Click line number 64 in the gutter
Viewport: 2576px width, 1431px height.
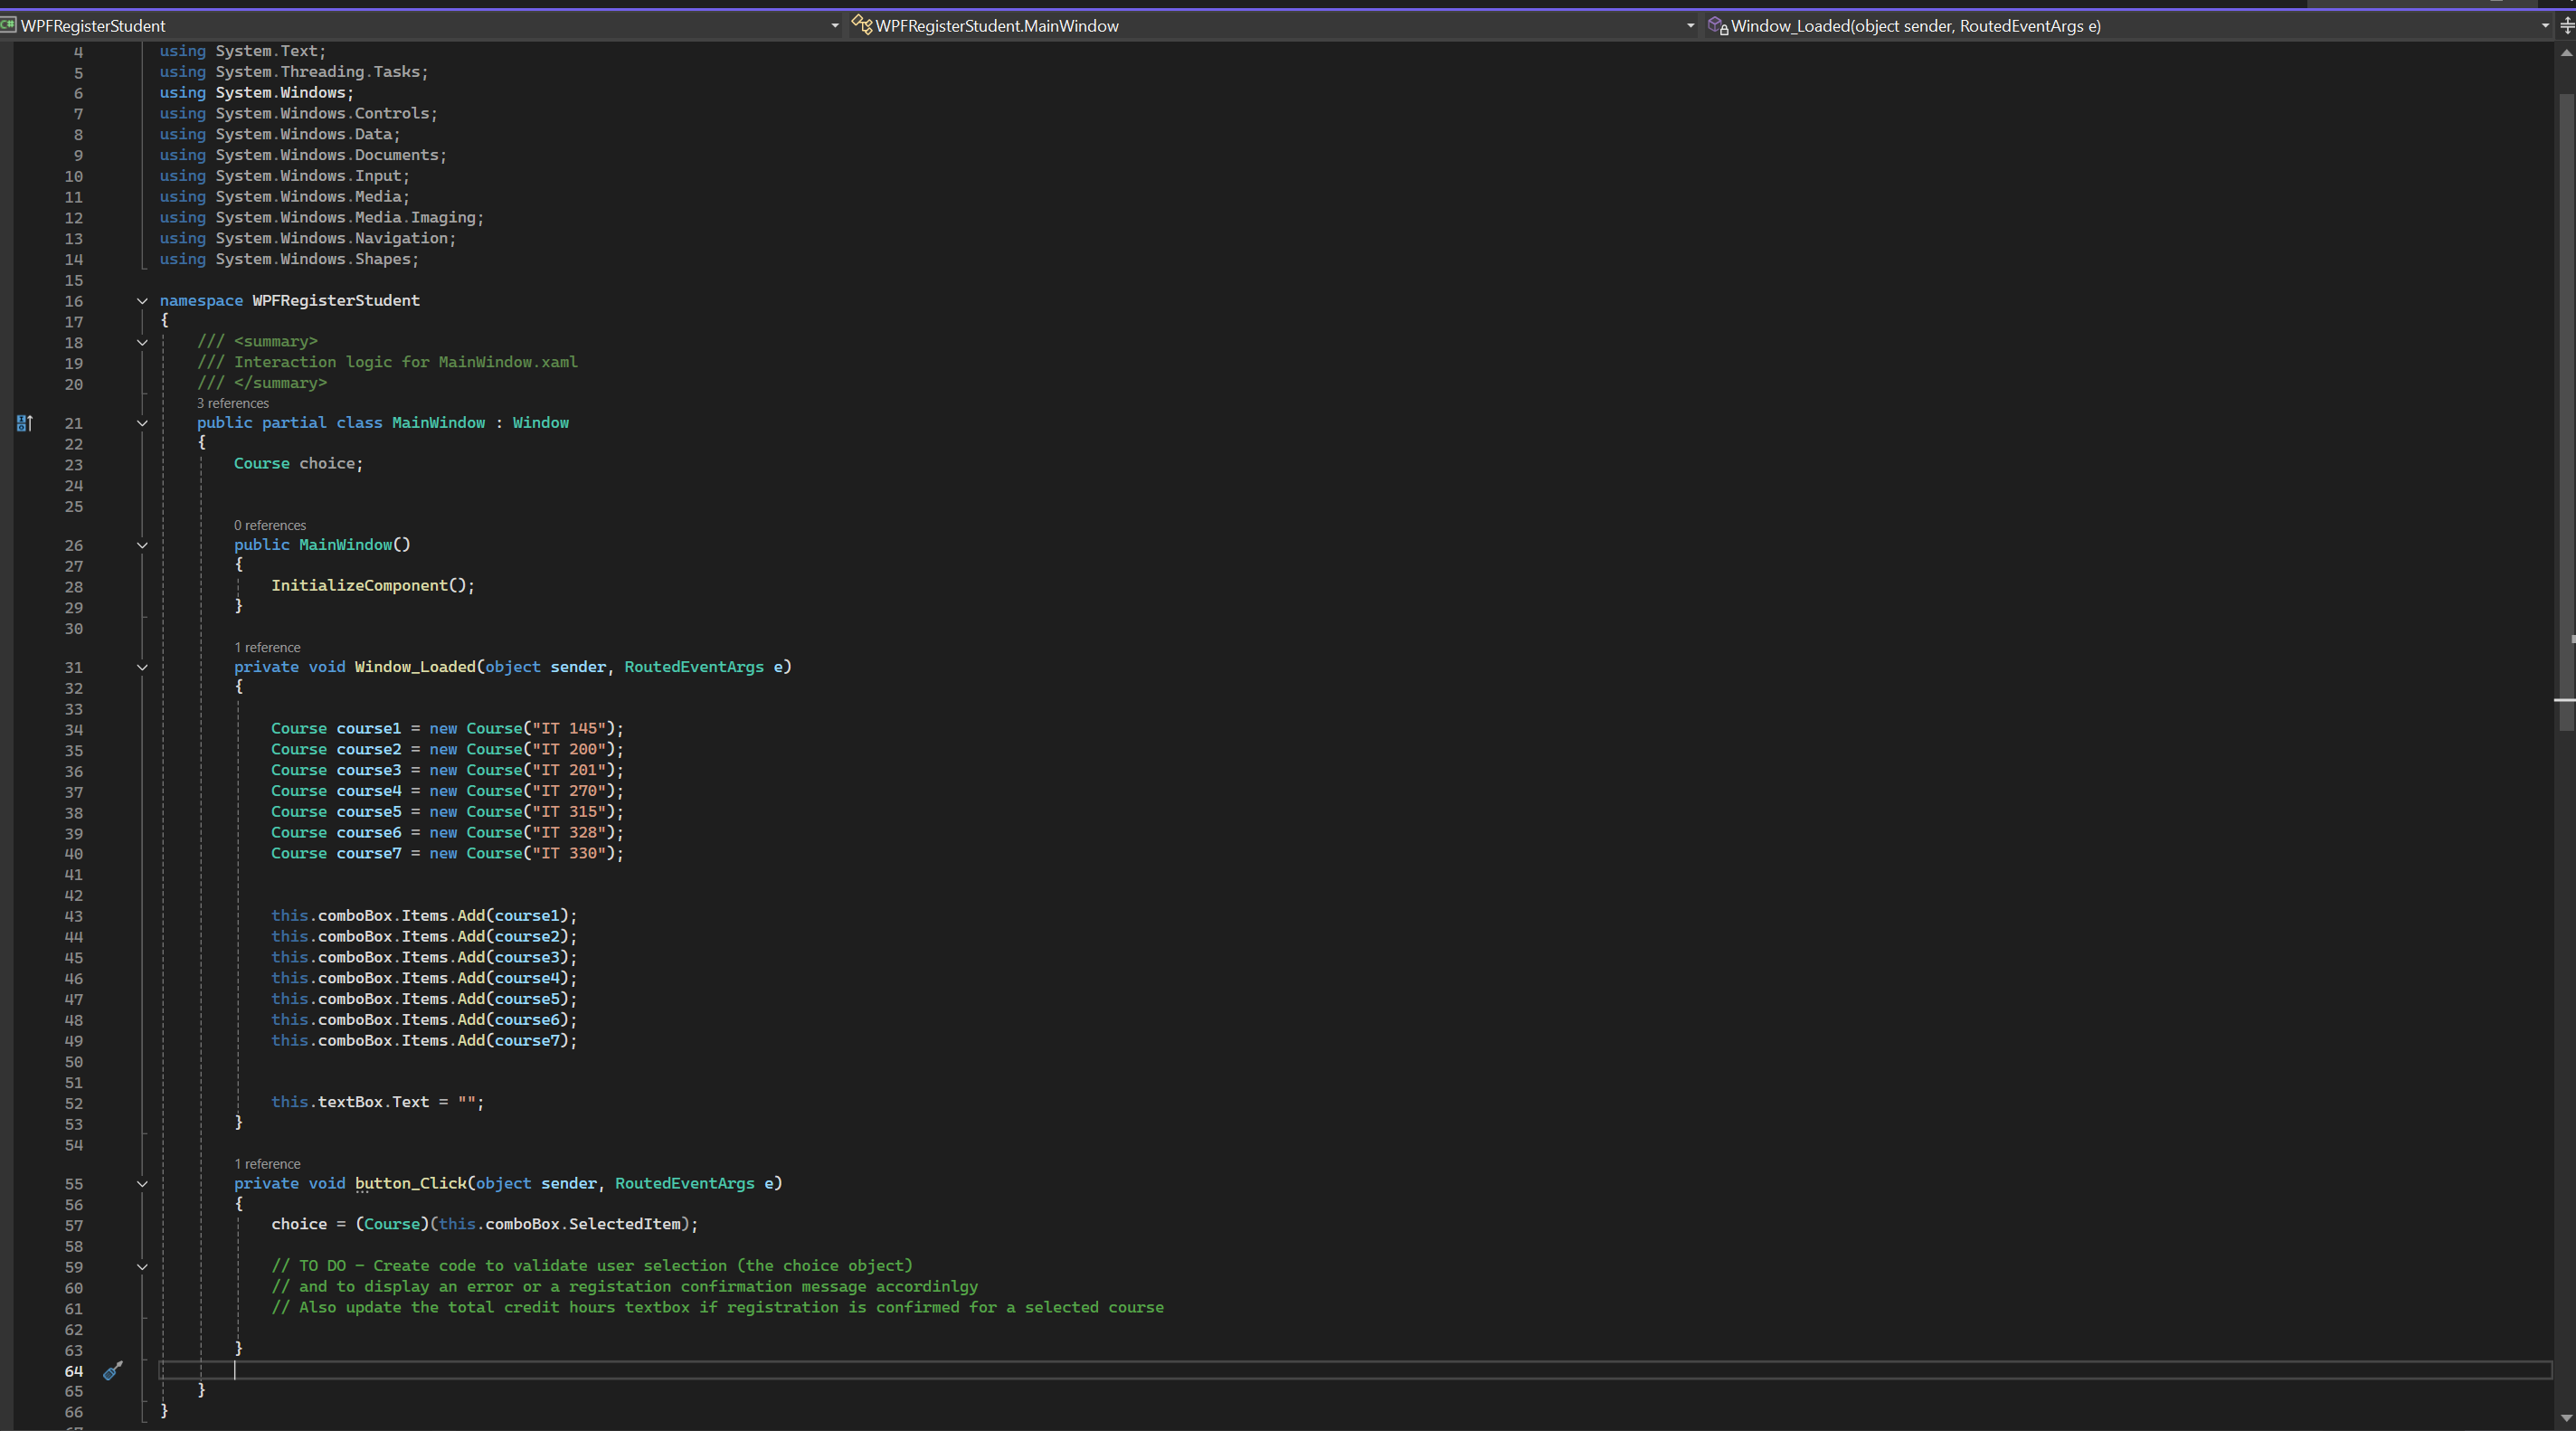pyautogui.click(x=74, y=1371)
